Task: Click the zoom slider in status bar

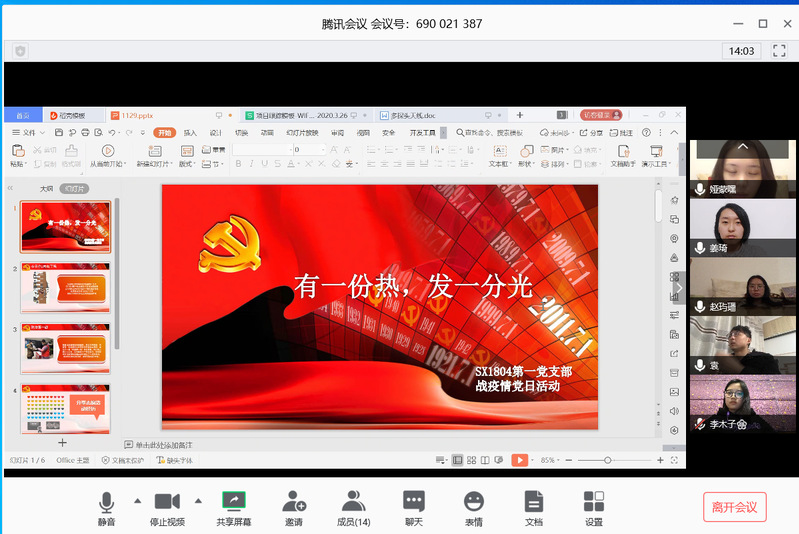Action: click(x=608, y=460)
